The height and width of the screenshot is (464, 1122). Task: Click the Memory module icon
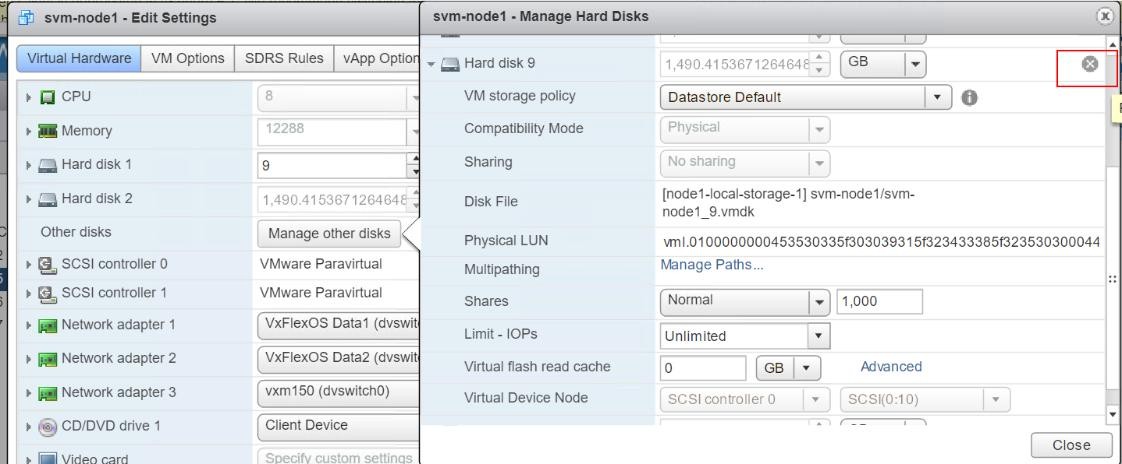tap(47, 130)
